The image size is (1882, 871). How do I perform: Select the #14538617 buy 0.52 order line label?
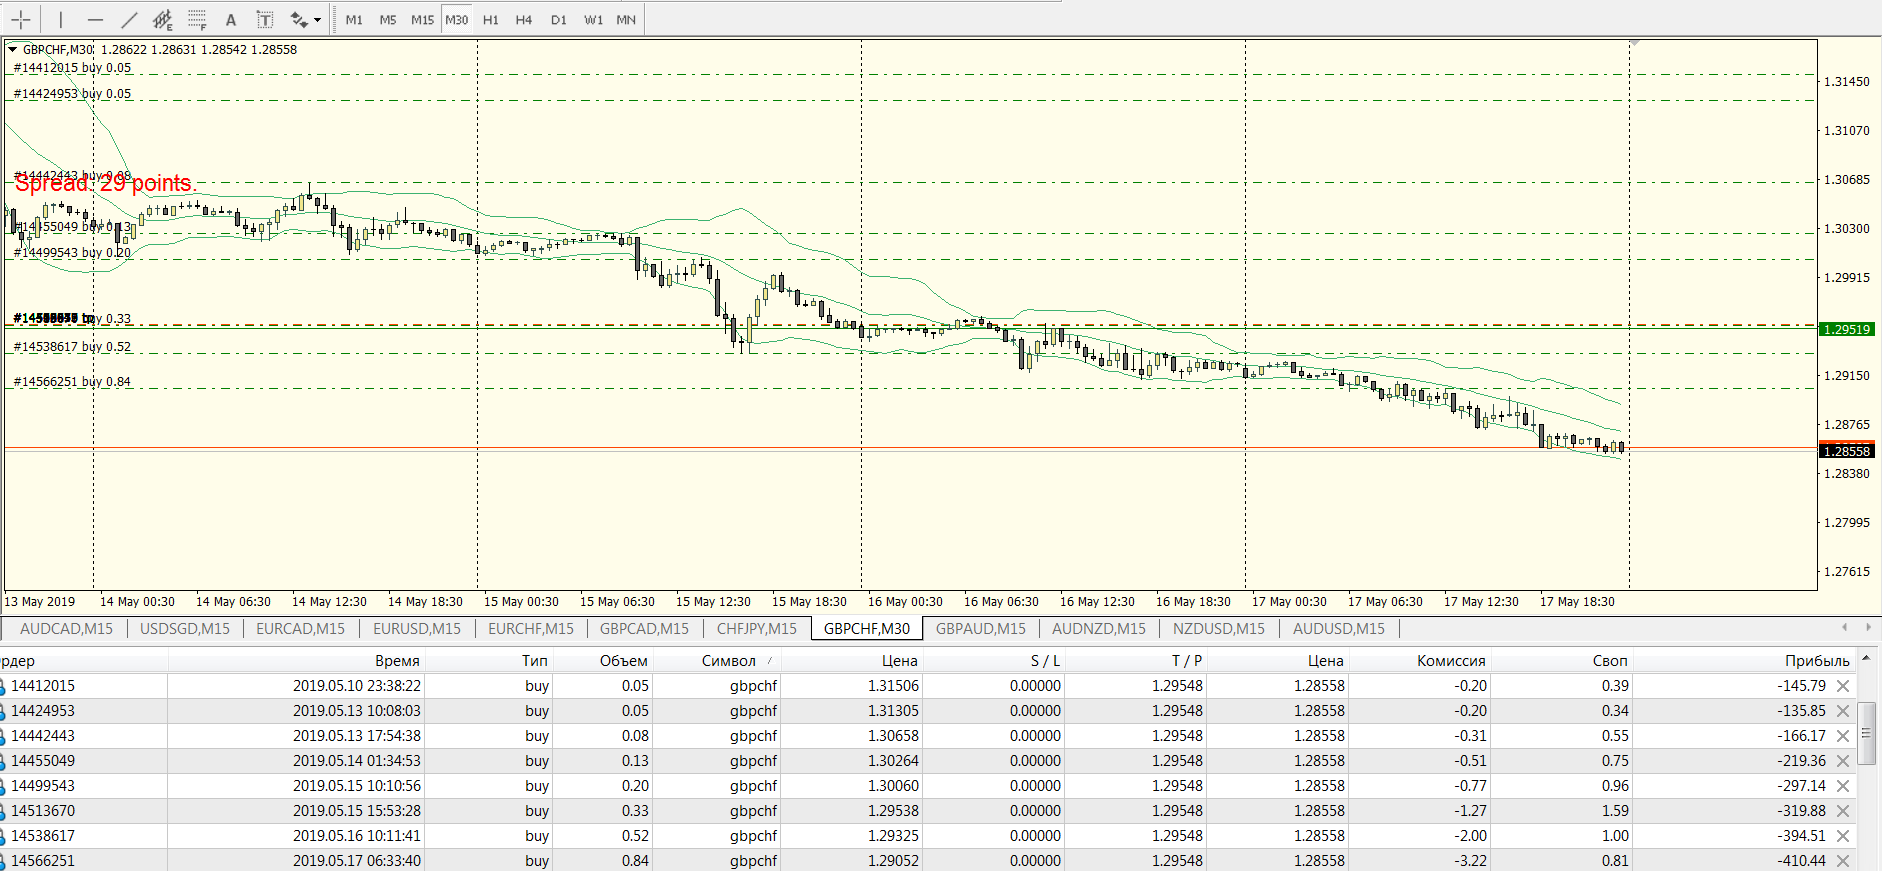pyautogui.click(x=72, y=347)
